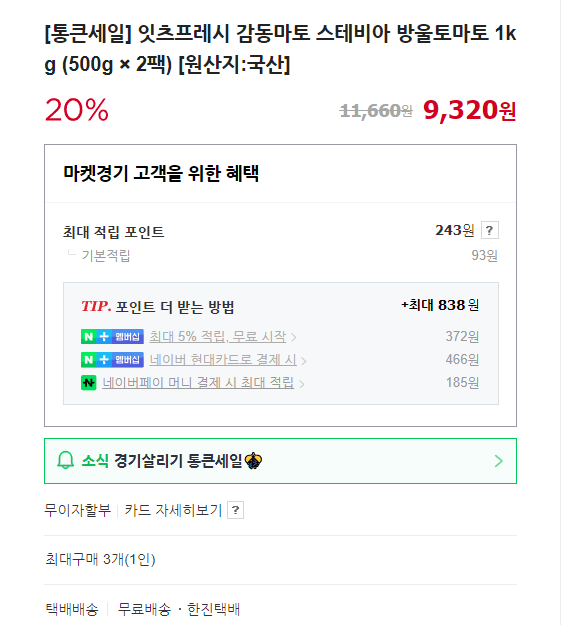Click the discounted price 9,320원
564x625 pixels.
coord(470,110)
